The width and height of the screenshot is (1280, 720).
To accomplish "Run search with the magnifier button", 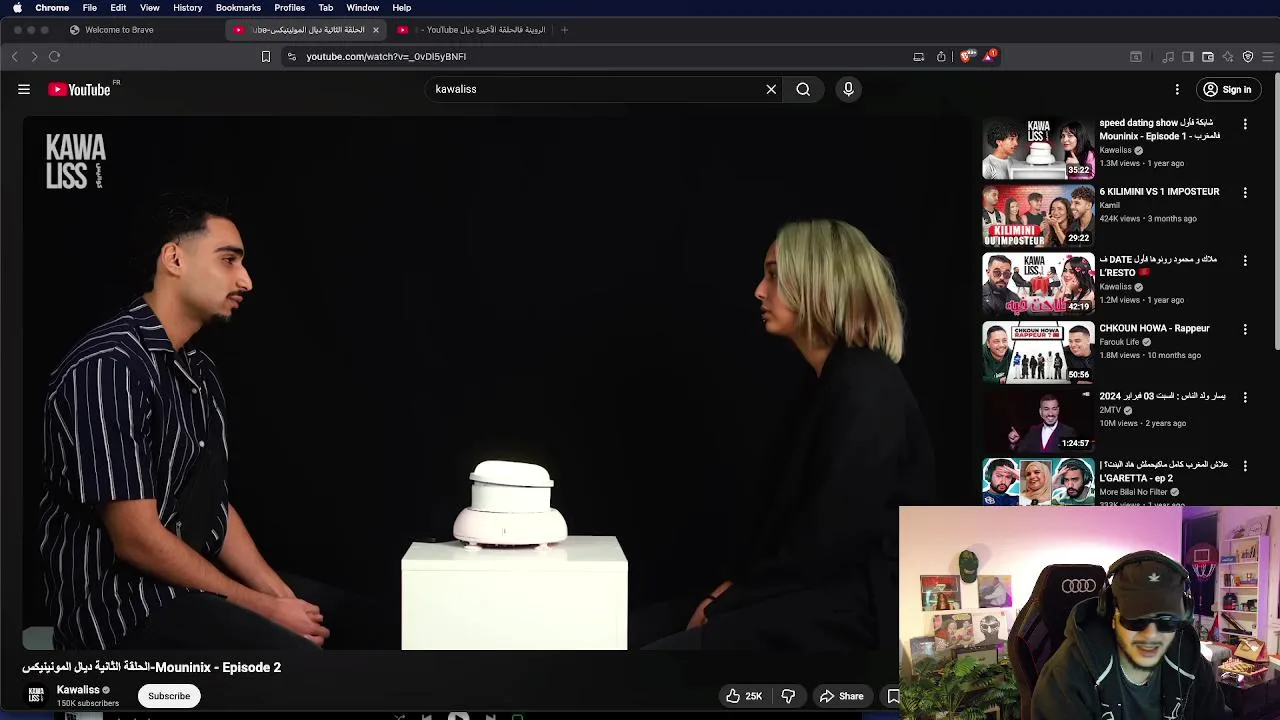I will coord(803,89).
